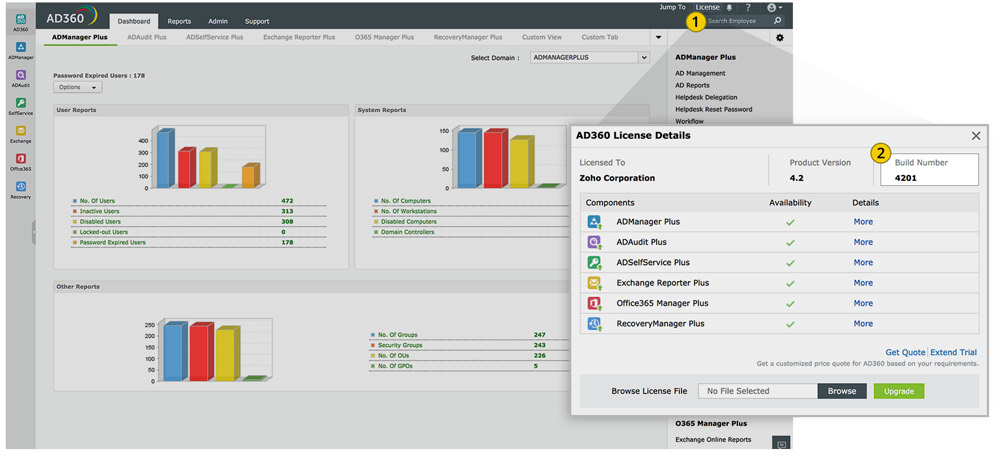Screen dimensions: 998x467
Task: Open Exchange Online Reports link
Action: (x=713, y=440)
